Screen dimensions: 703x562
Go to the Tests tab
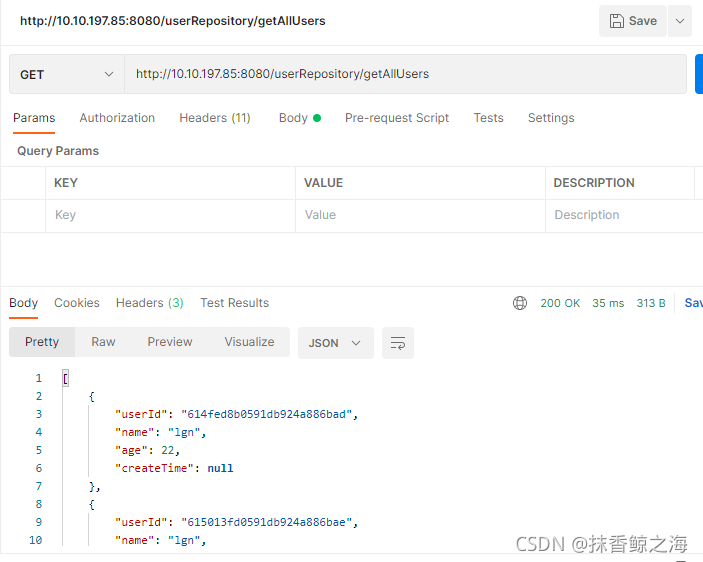488,118
